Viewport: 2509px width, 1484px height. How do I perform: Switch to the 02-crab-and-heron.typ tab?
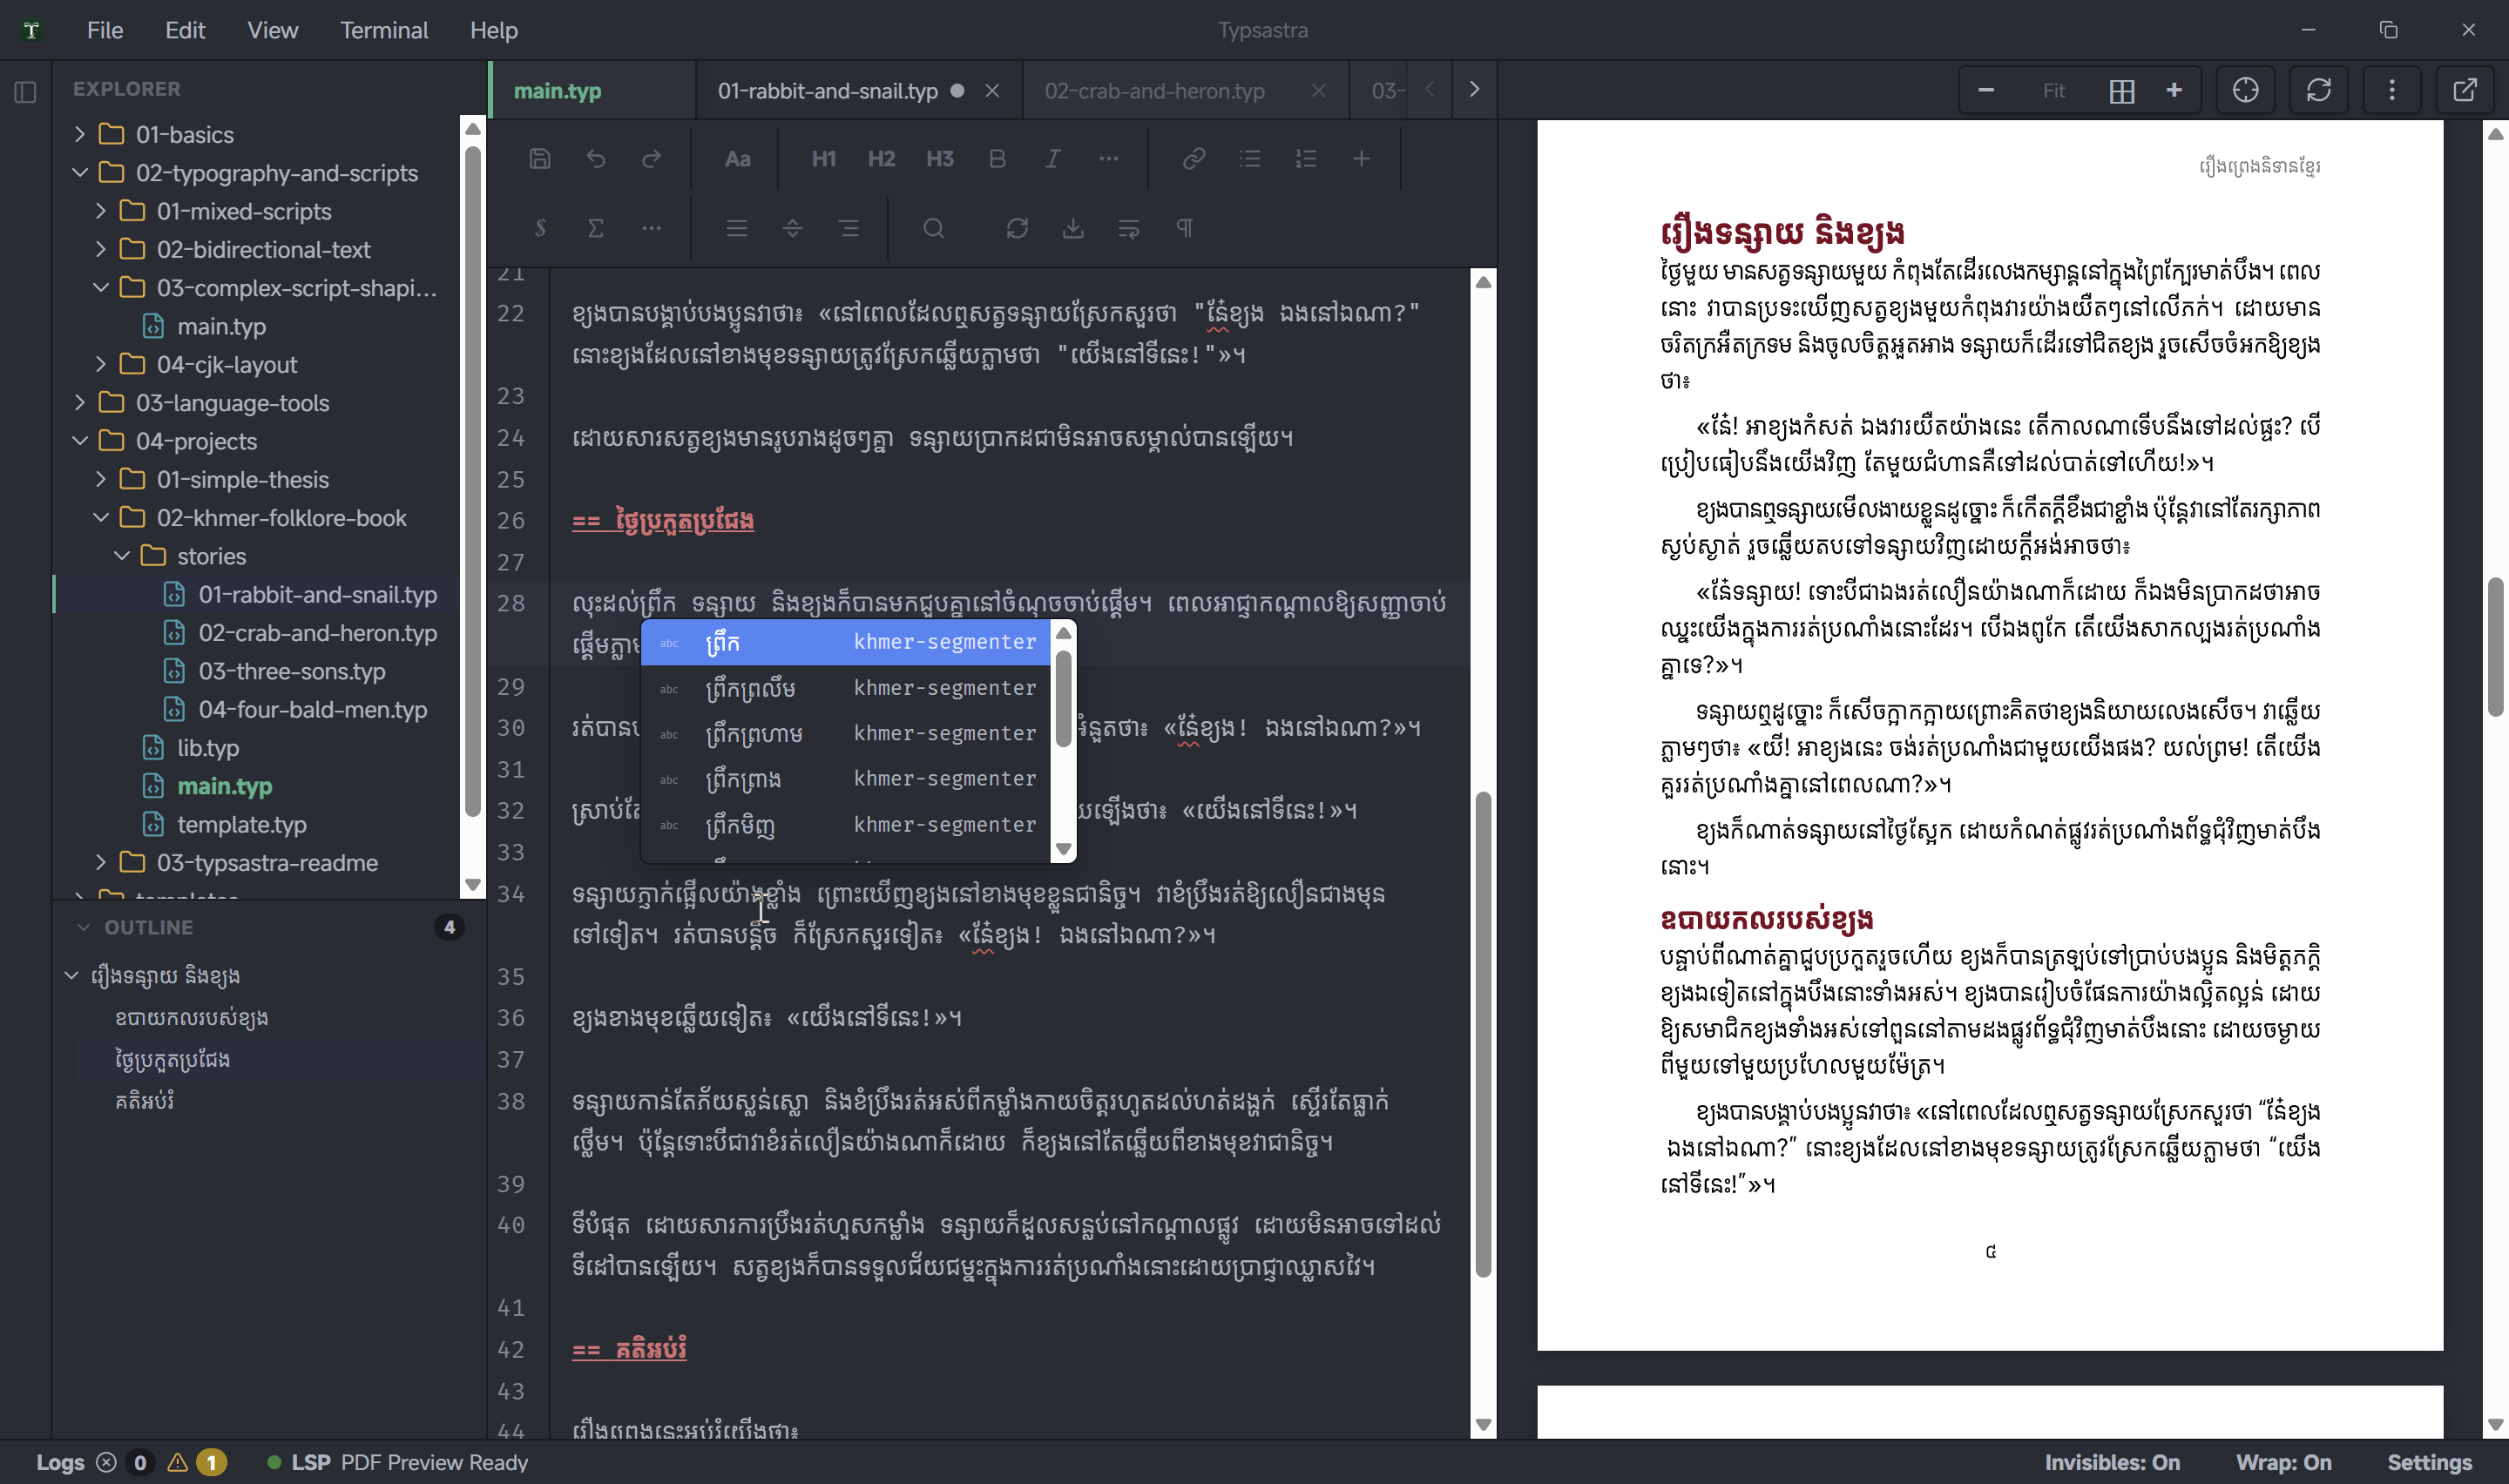[x=1154, y=91]
